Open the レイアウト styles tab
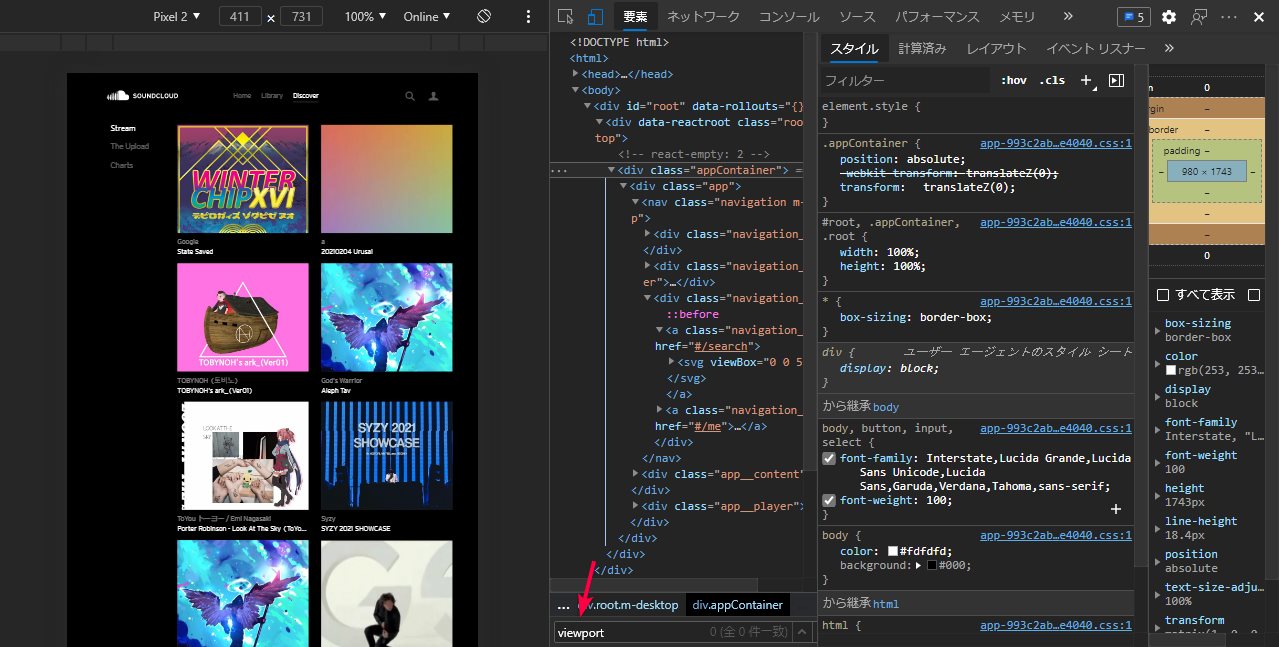The height and width of the screenshot is (647, 1279). tap(996, 48)
